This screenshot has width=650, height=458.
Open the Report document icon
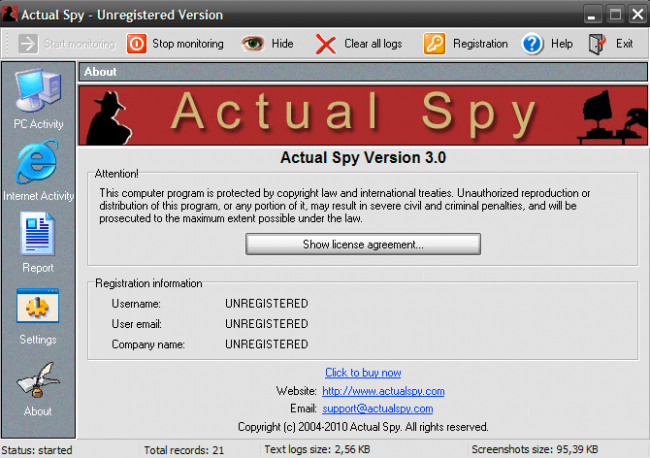(37, 233)
